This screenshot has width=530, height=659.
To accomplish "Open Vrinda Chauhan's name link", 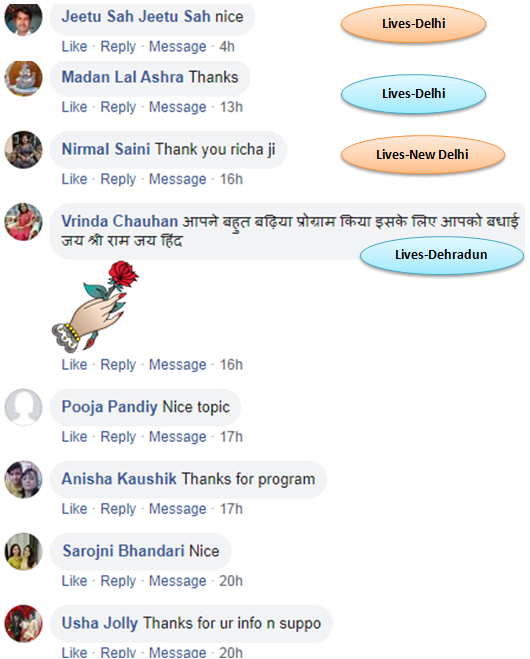I will [x=120, y=221].
